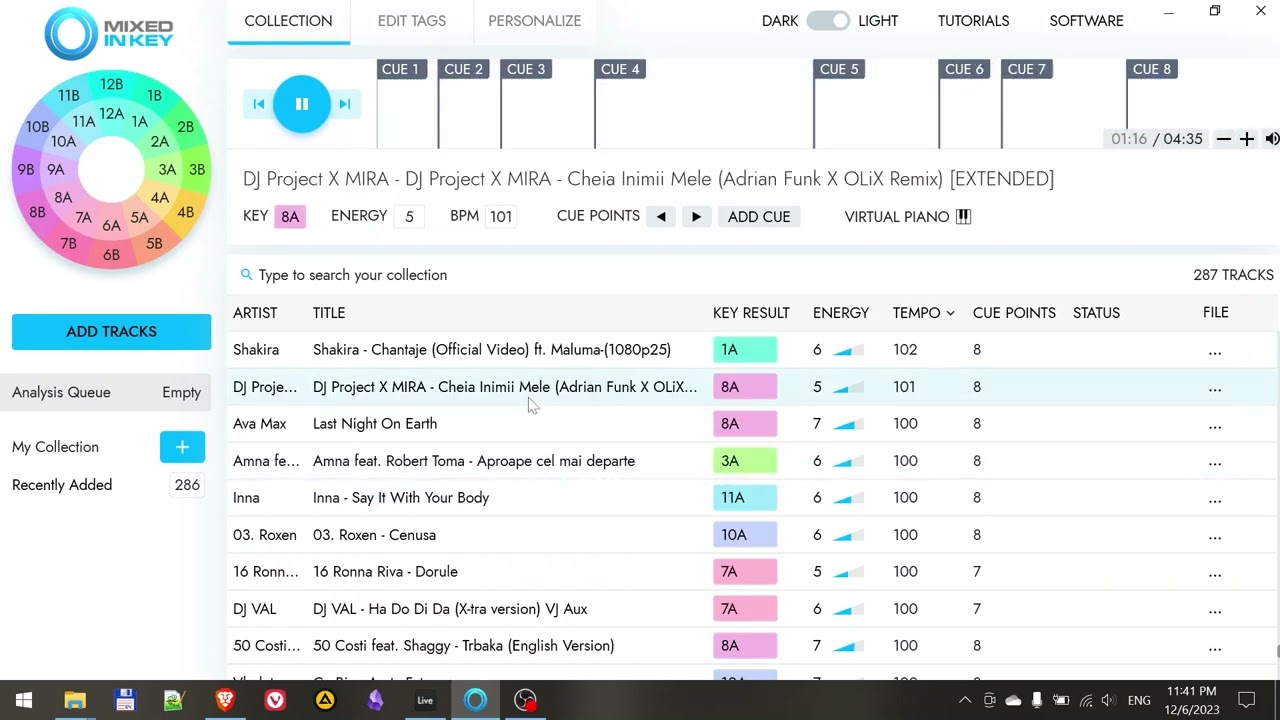Click the Add Cue button
Screen dimensions: 1280x720
click(759, 216)
